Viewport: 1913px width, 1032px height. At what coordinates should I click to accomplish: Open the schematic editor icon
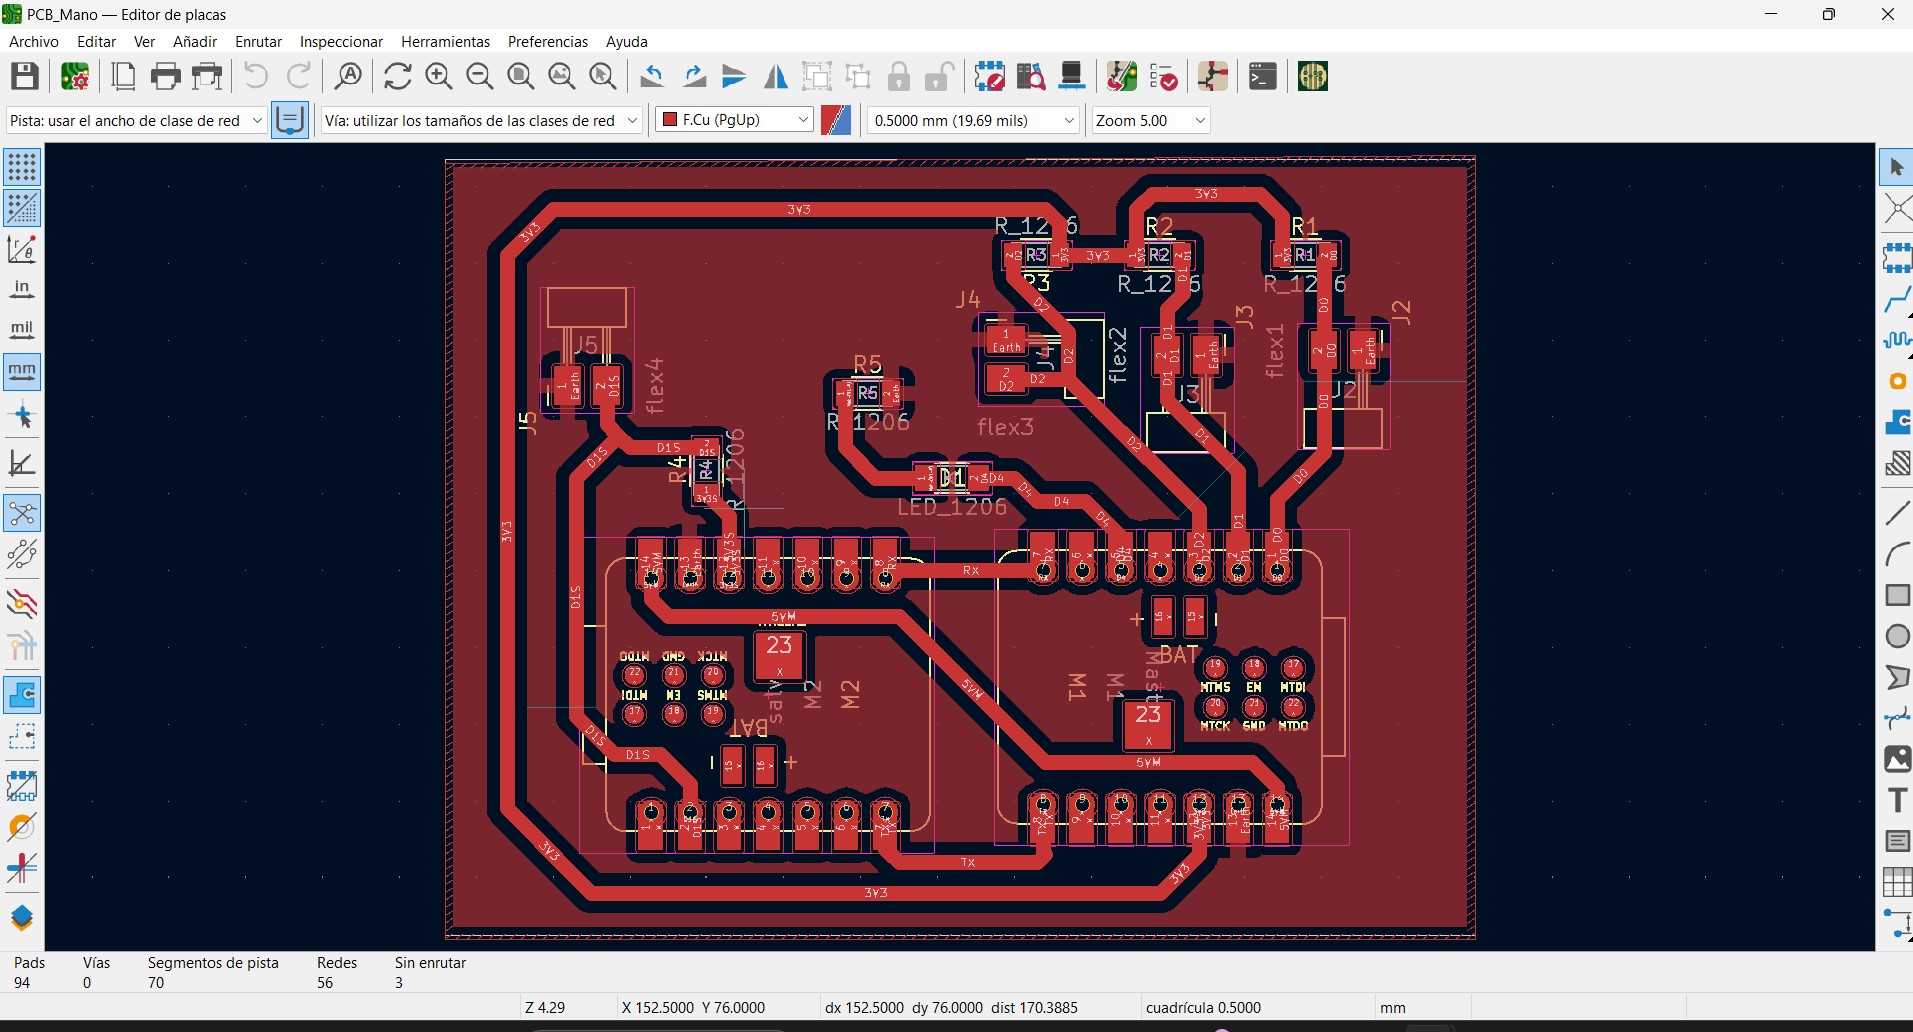point(1212,76)
